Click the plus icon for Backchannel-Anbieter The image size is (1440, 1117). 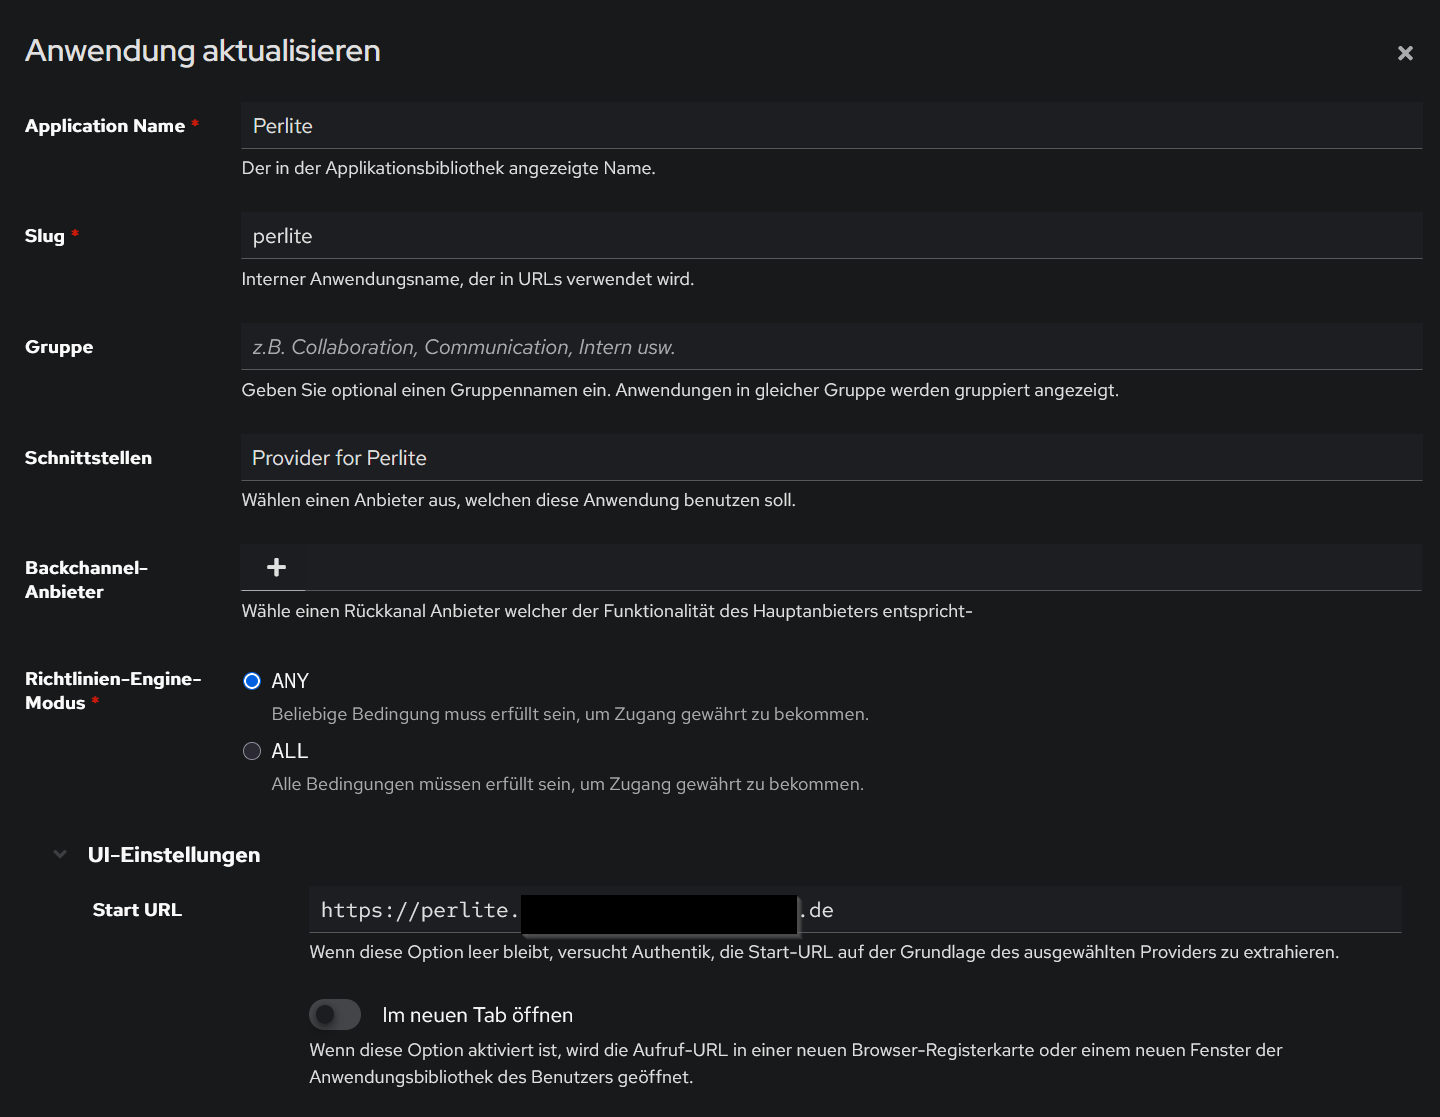pyautogui.click(x=277, y=568)
